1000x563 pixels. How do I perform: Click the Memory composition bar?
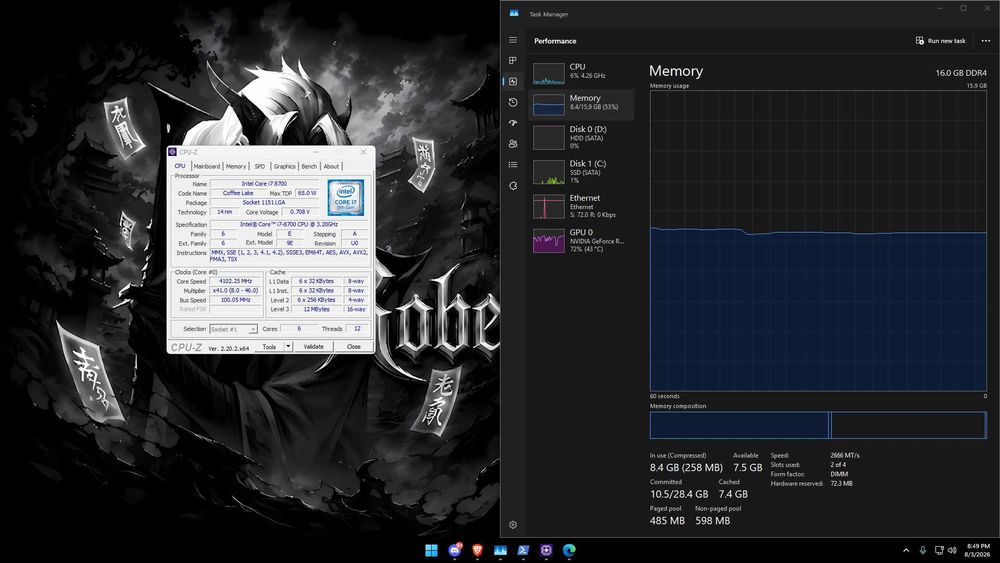818,425
